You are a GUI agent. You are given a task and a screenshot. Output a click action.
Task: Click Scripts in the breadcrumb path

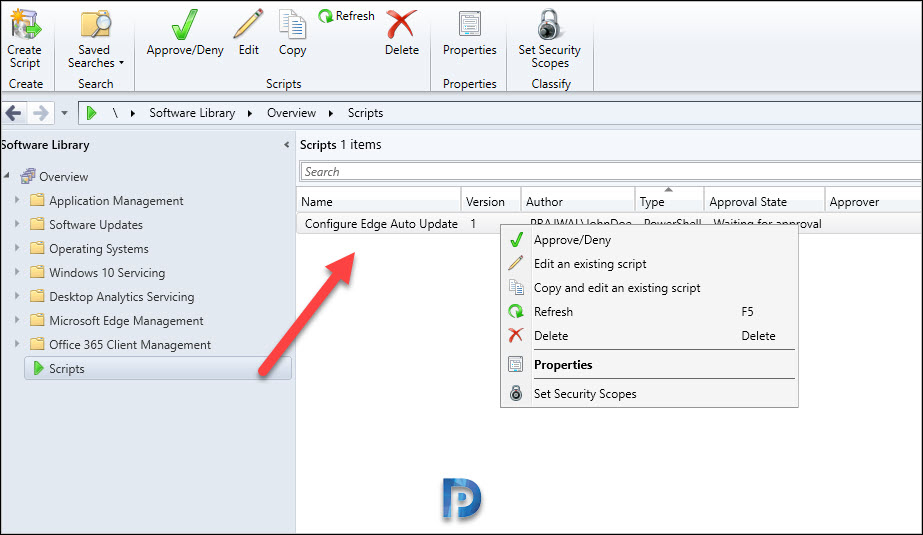365,112
